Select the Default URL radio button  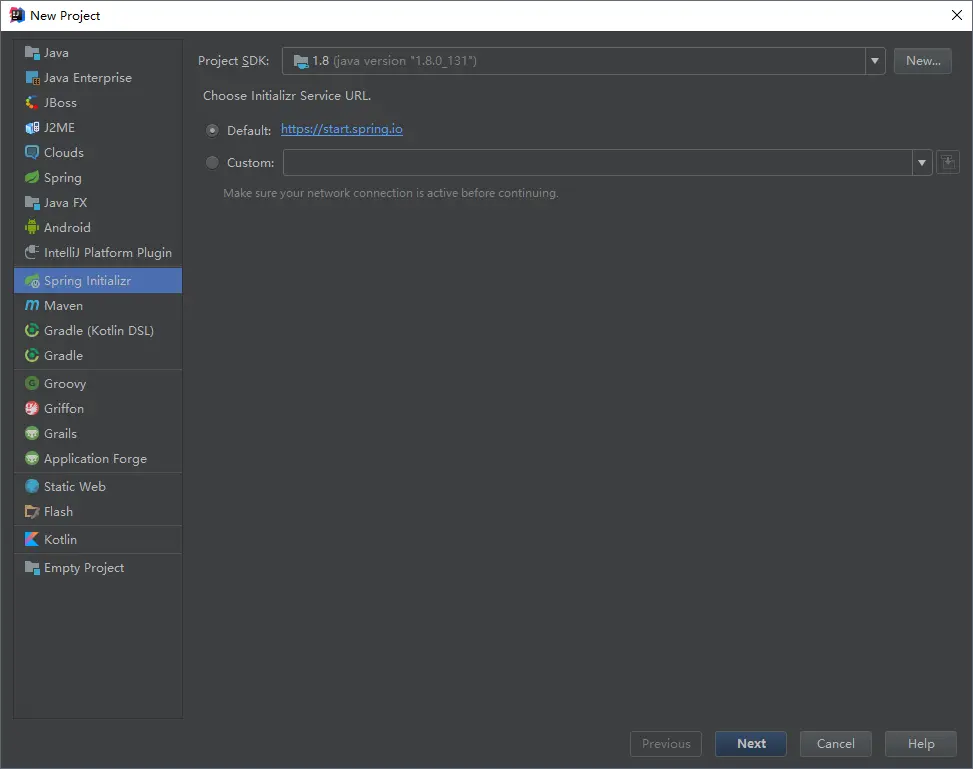coord(212,130)
